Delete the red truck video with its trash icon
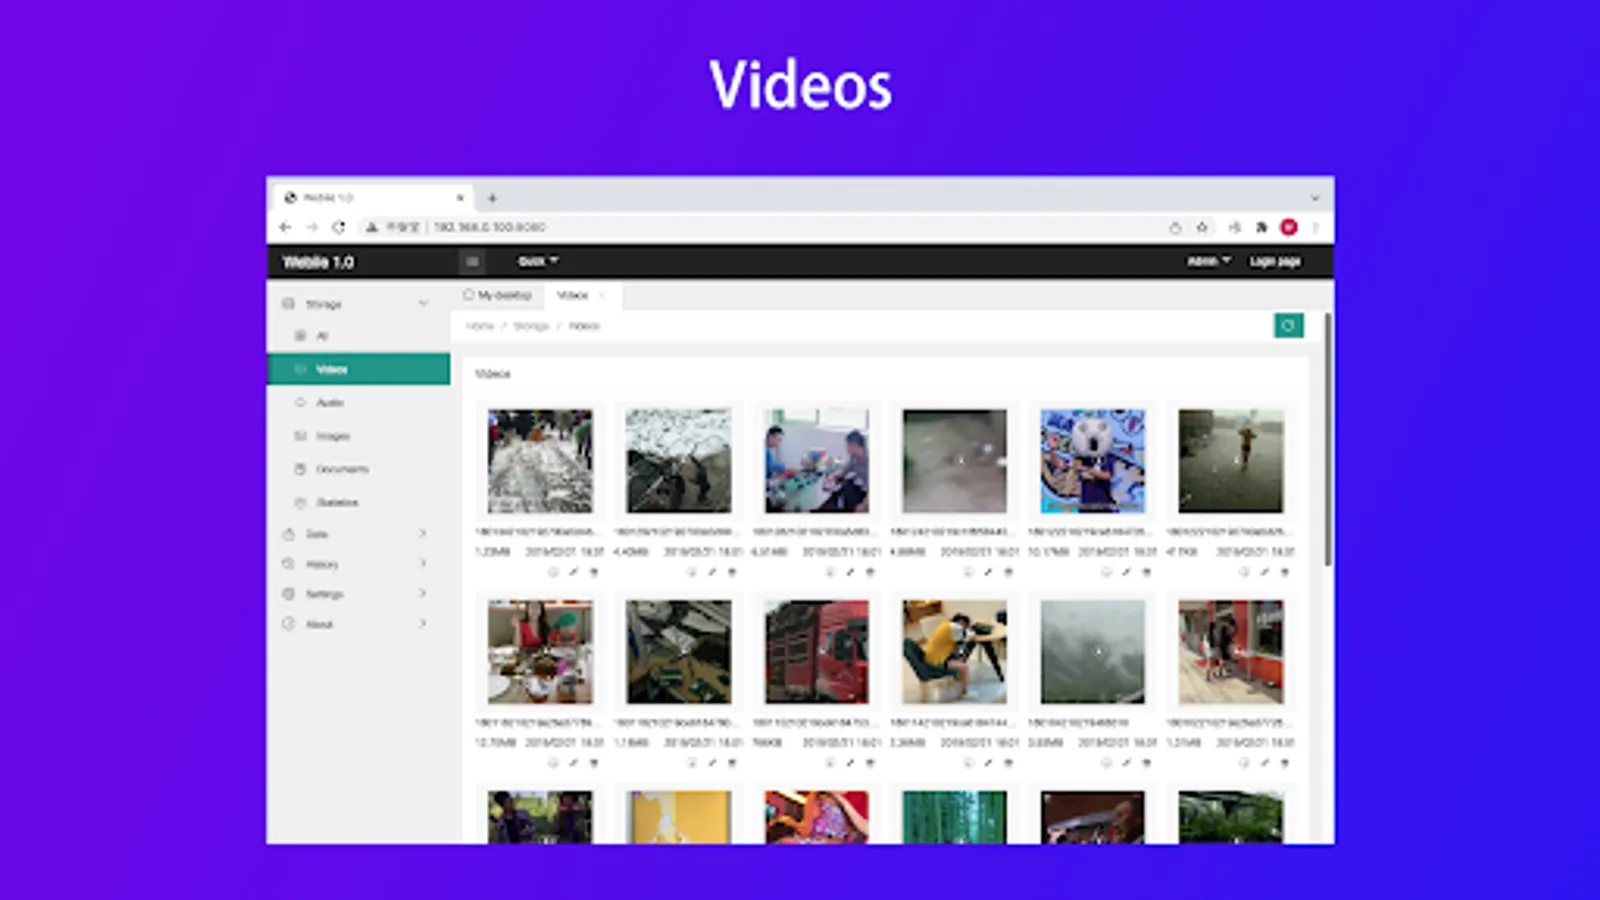 point(870,763)
